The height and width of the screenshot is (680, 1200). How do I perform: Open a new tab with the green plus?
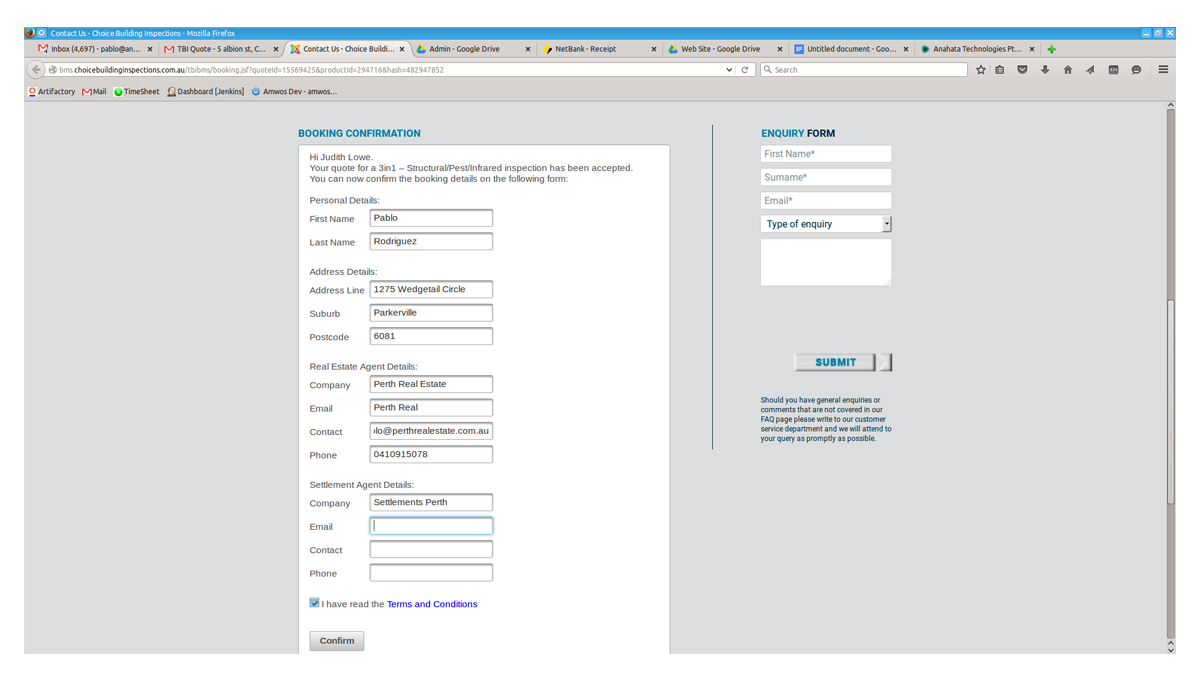pos(1051,49)
